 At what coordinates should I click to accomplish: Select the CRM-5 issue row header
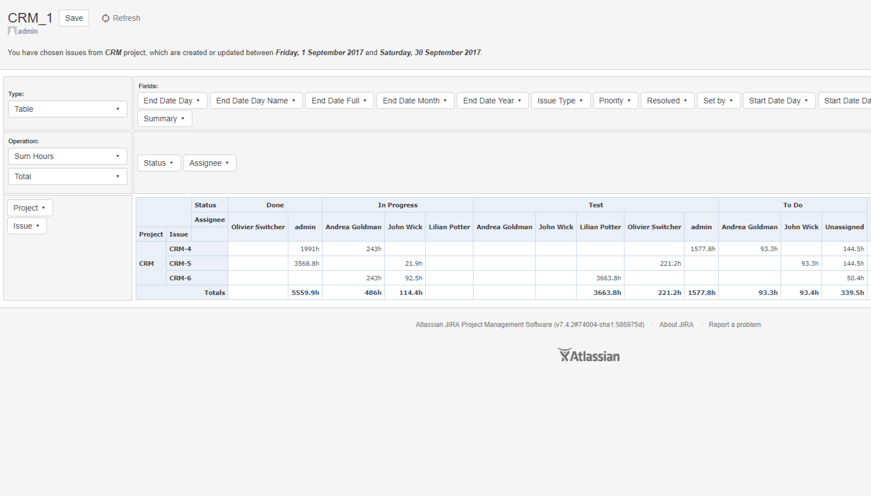click(197, 263)
